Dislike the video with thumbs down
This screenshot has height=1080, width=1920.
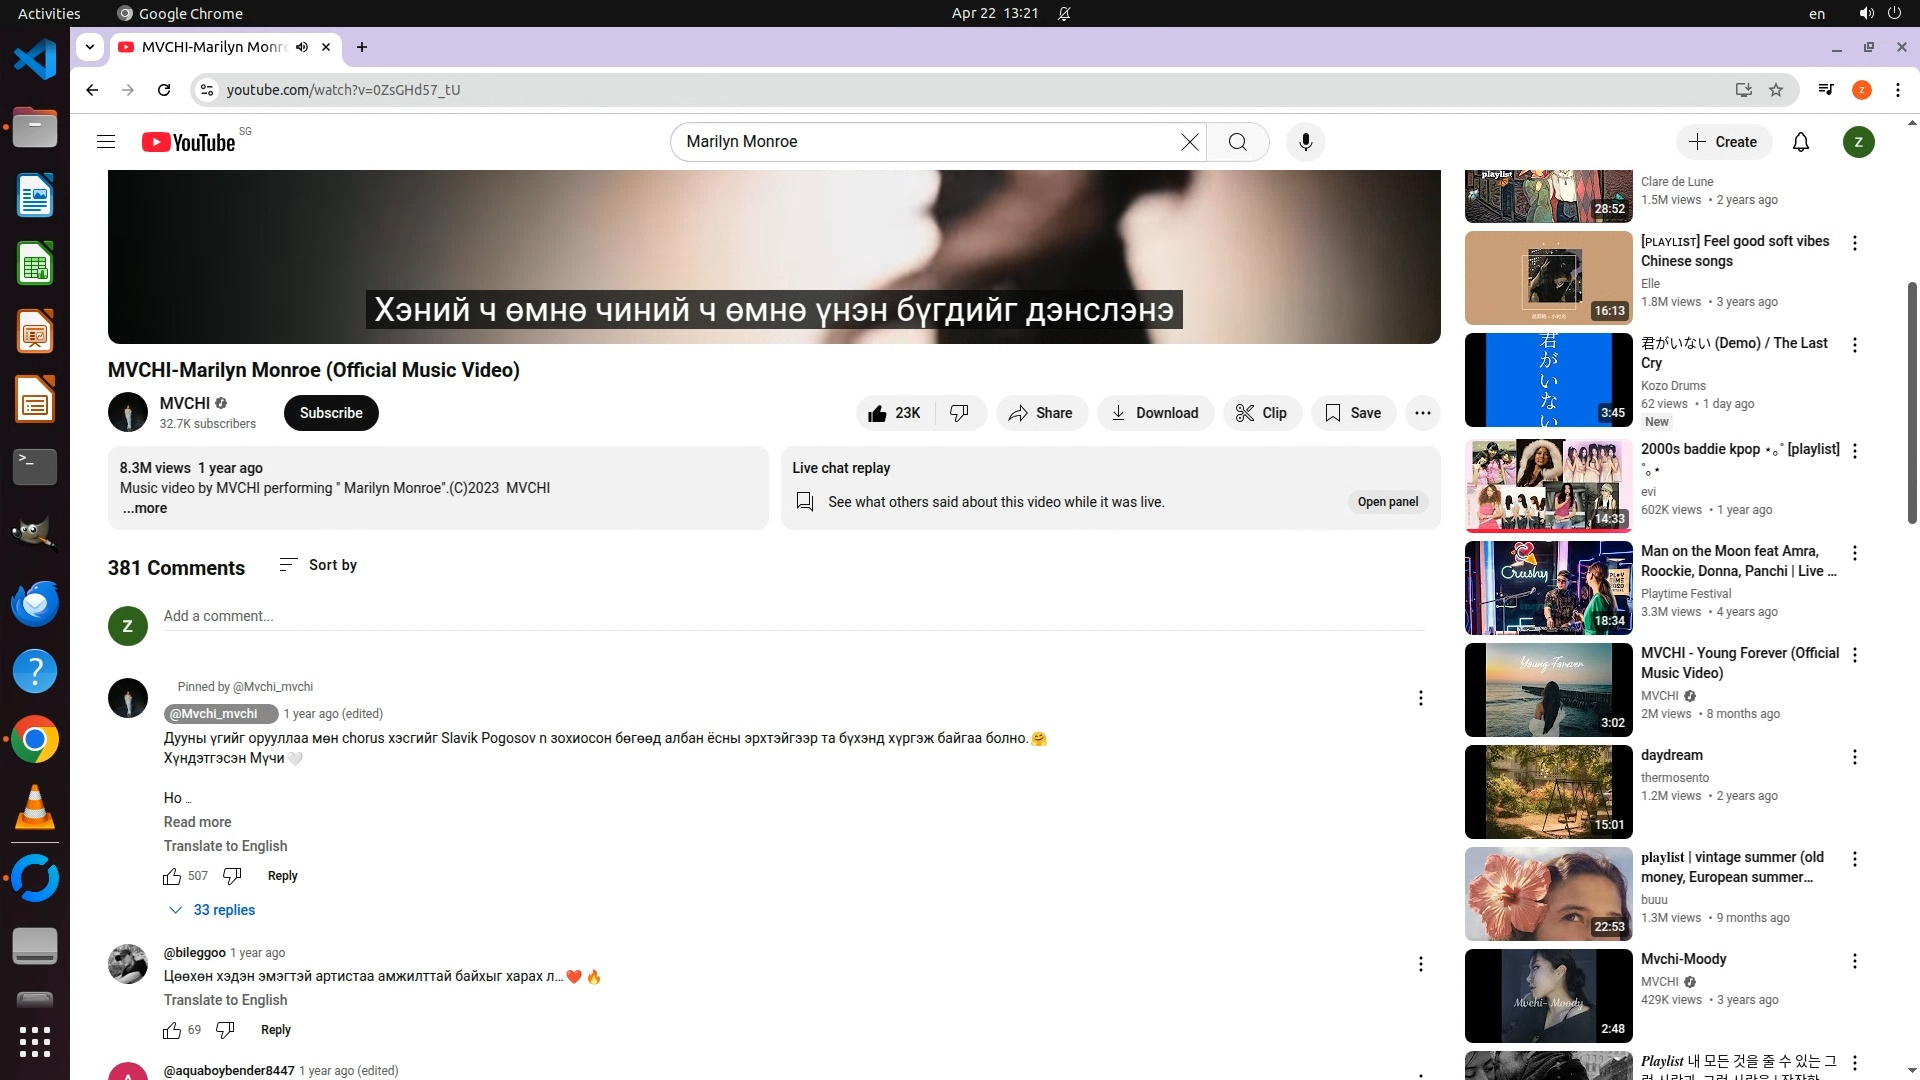pyautogui.click(x=959, y=413)
